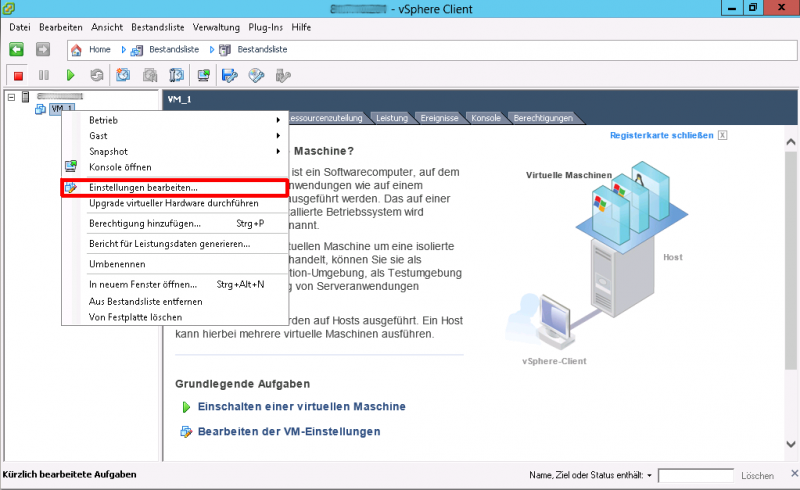
Task: Click the task filter text input field
Action: click(x=696, y=476)
